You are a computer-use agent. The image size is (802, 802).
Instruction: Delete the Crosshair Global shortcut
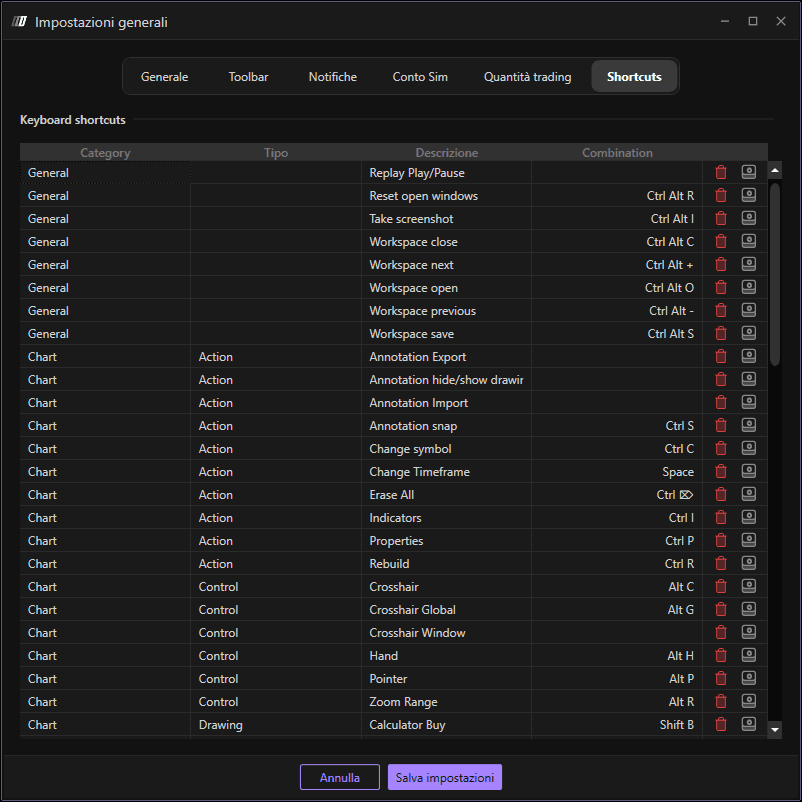coord(721,610)
